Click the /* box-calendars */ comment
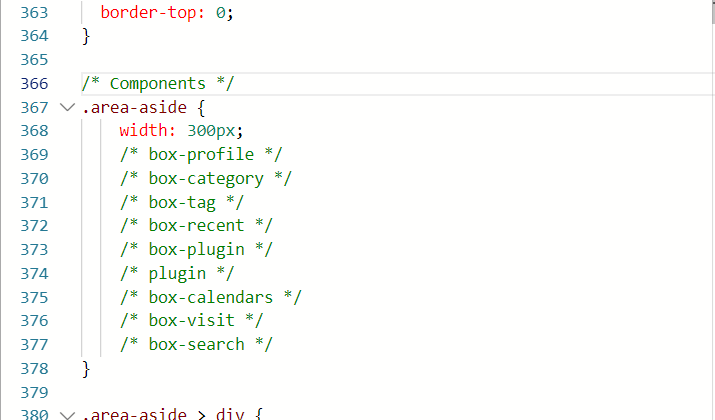 (x=211, y=297)
